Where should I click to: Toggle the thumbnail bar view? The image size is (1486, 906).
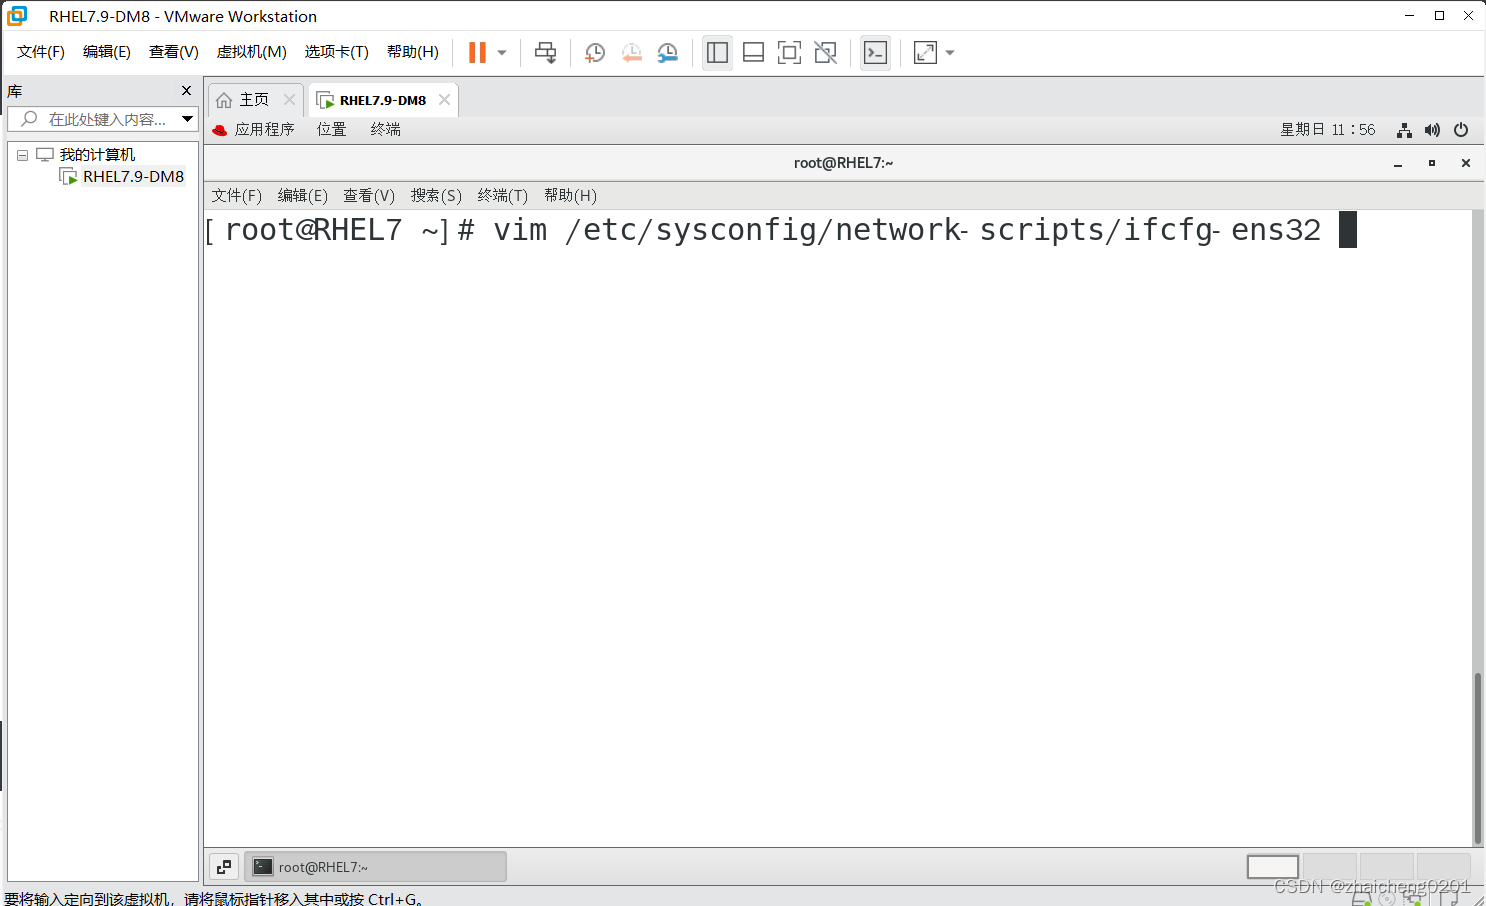pos(753,53)
